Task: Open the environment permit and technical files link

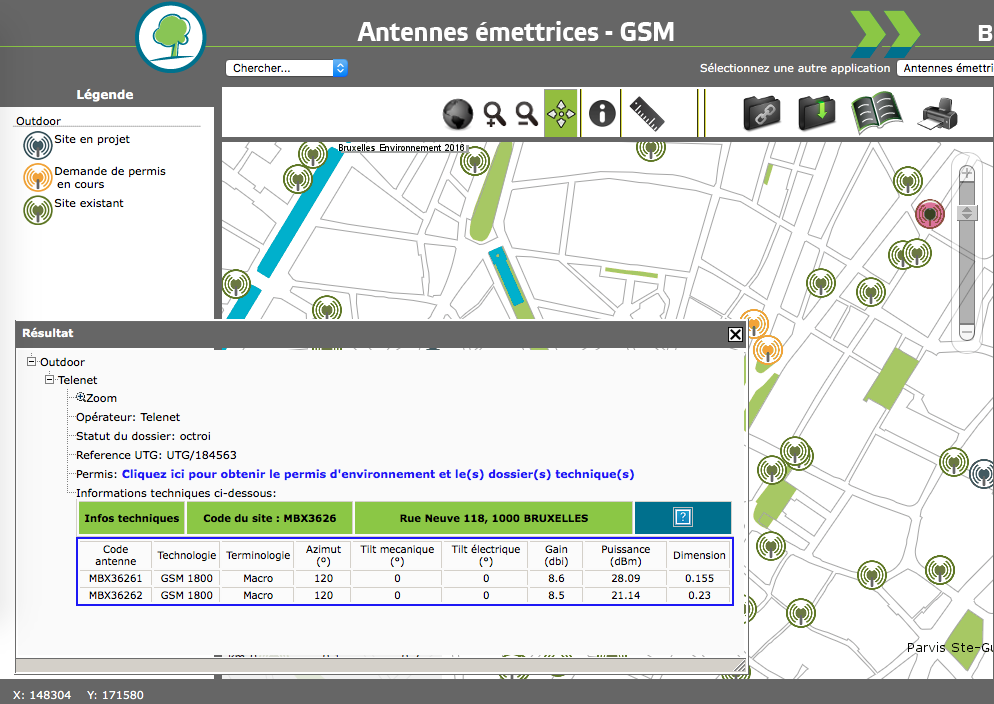Action: pos(378,474)
